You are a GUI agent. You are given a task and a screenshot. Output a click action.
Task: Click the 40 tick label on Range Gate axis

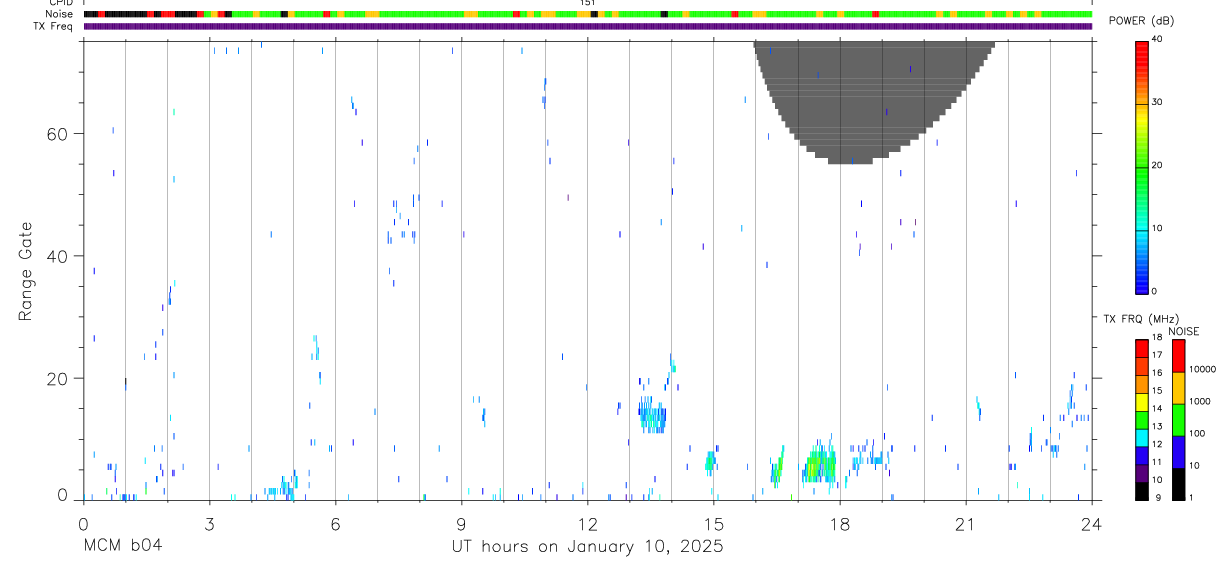tap(59, 256)
